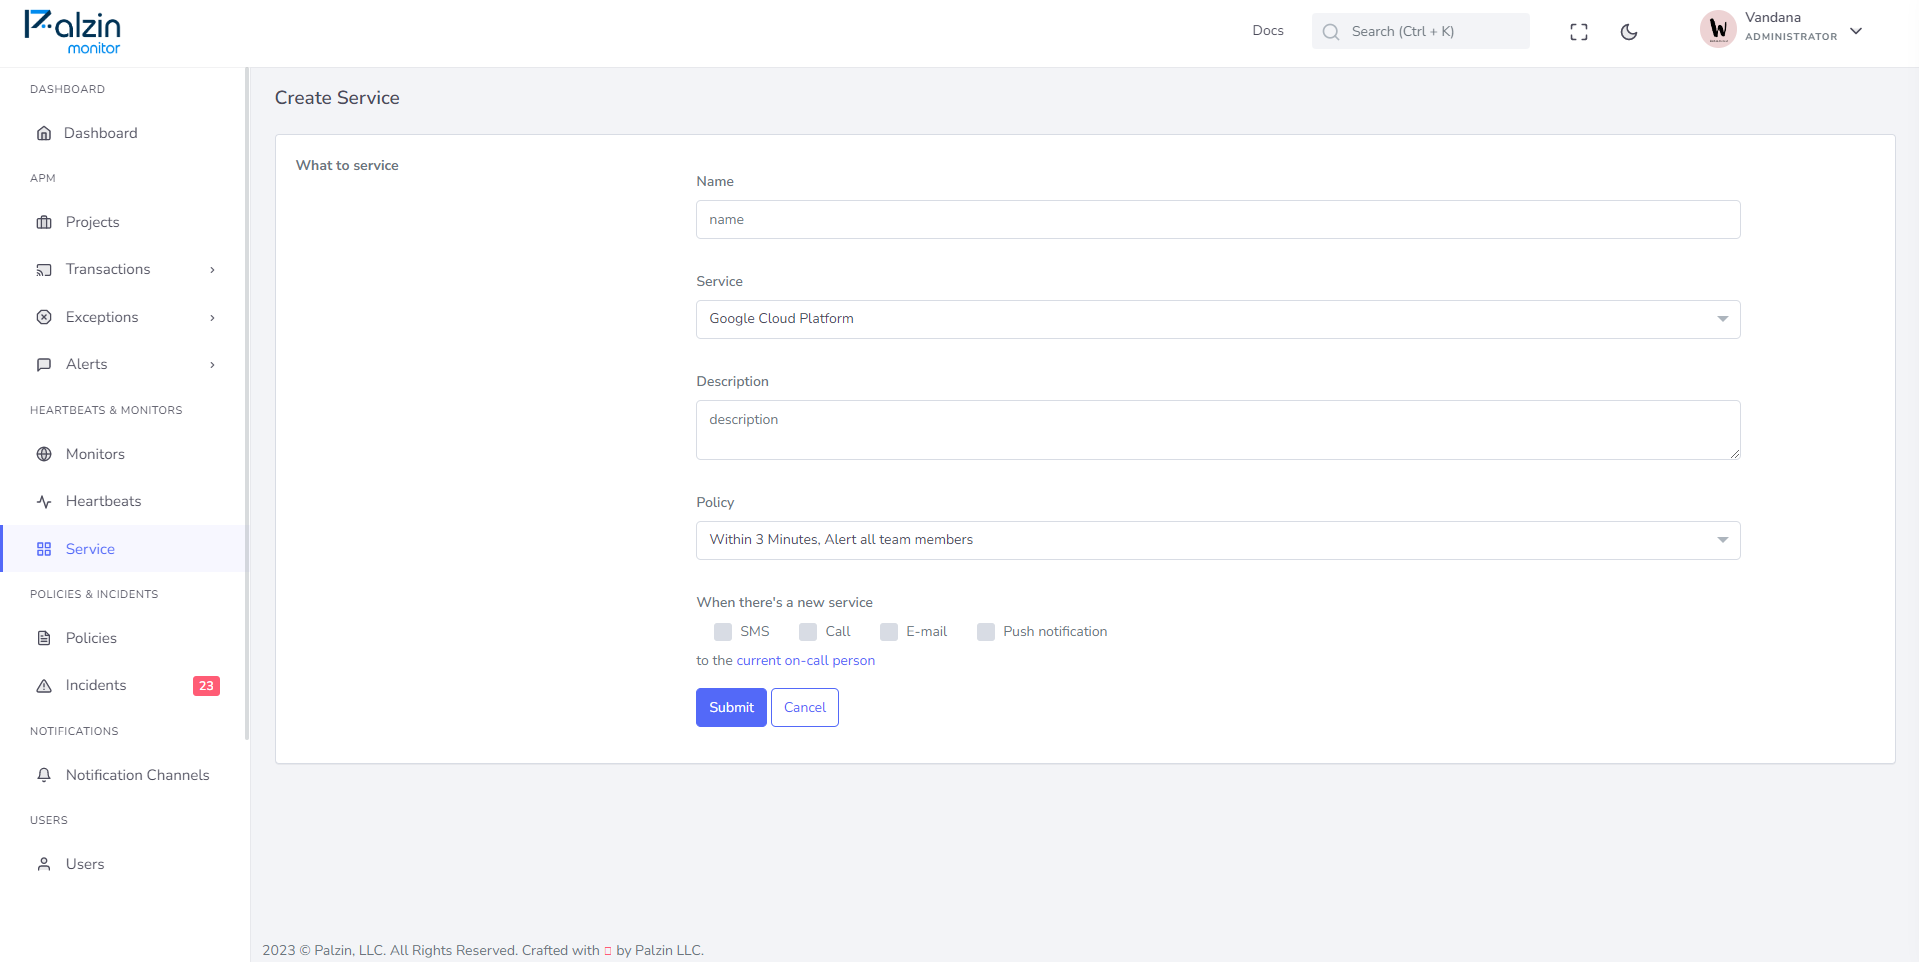Open Notification Channels bell icon

pos(44,775)
